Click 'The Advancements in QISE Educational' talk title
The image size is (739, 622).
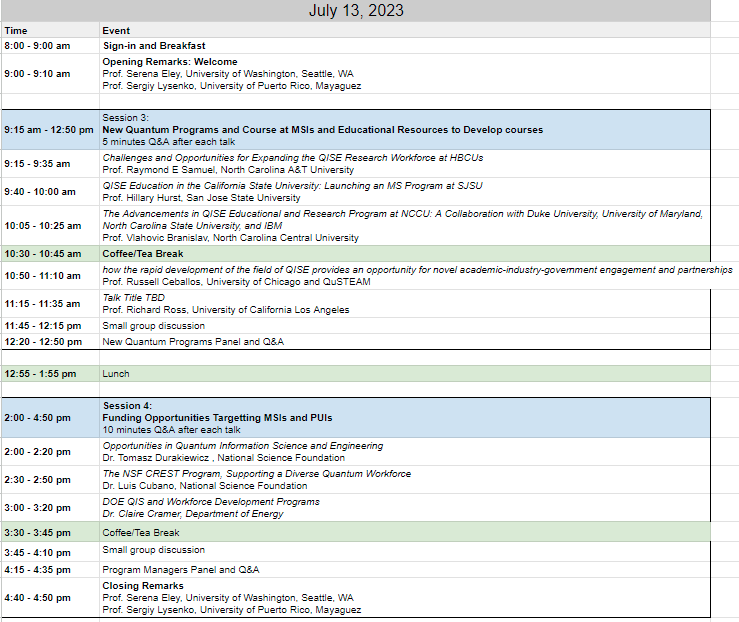402,220
